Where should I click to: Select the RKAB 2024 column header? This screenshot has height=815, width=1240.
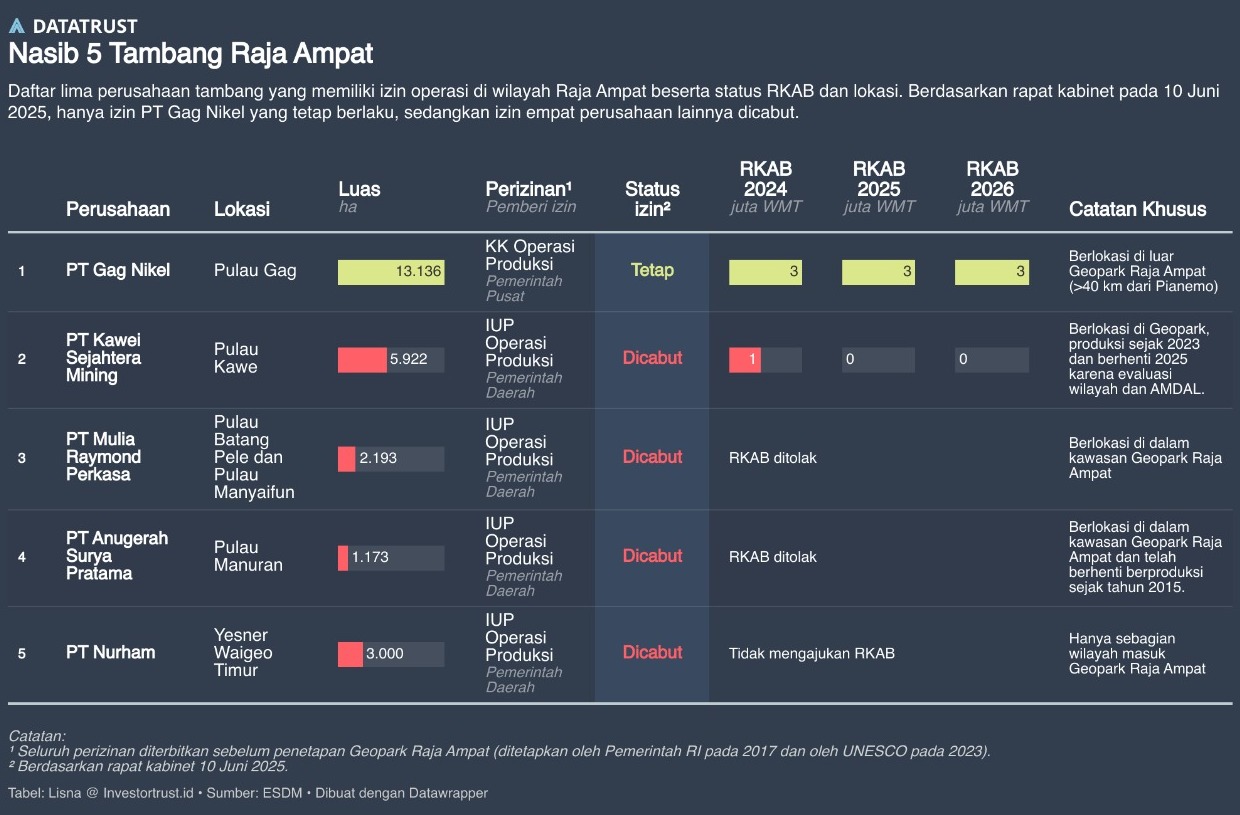point(765,179)
